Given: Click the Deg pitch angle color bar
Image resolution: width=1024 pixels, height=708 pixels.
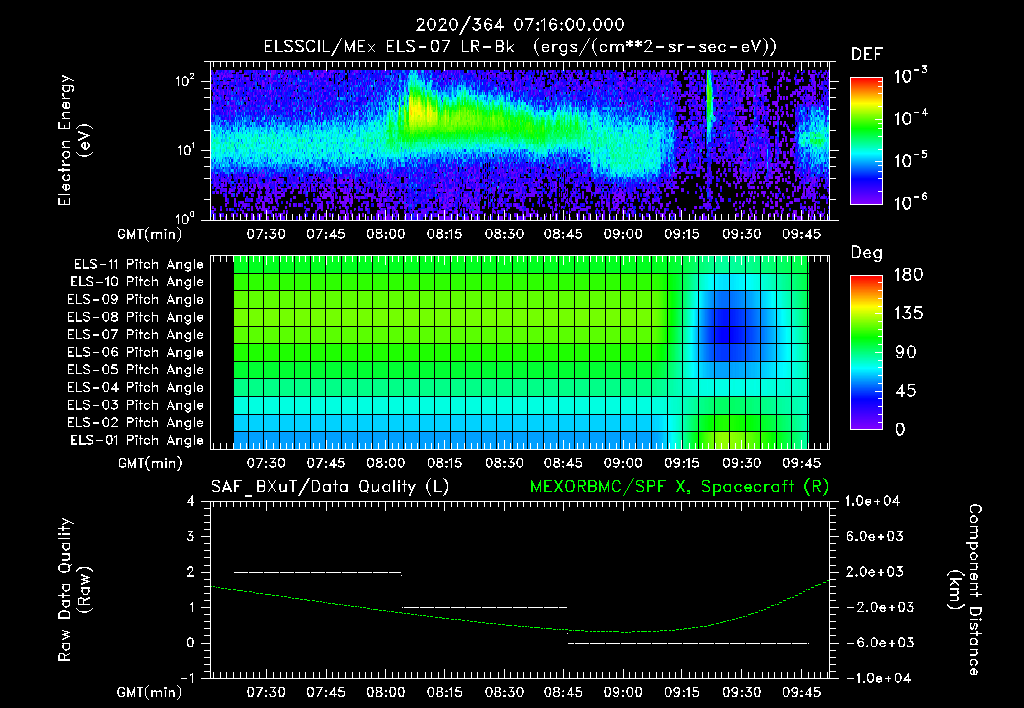Looking at the screenshot, I should click(866, 352).
